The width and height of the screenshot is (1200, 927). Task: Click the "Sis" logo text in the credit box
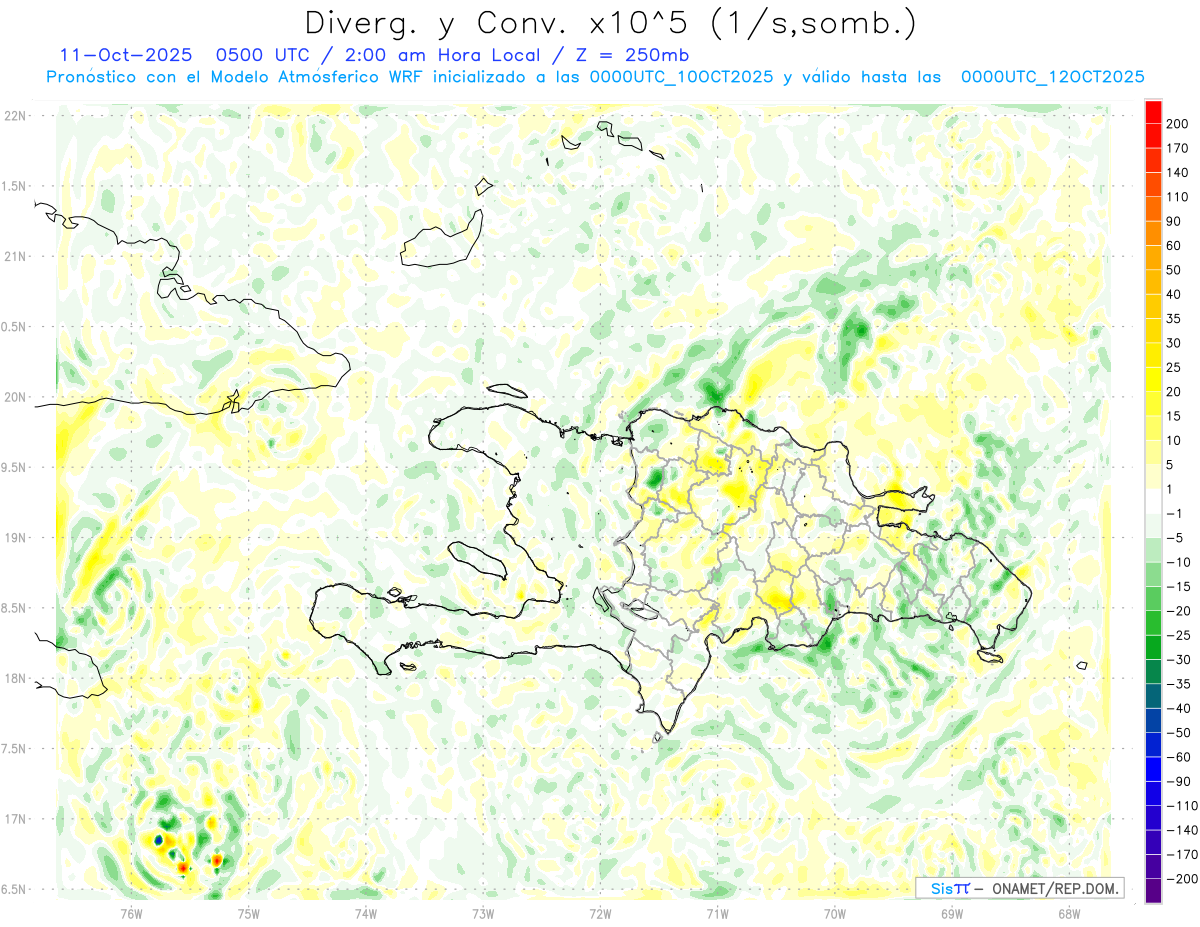[940, 888]
